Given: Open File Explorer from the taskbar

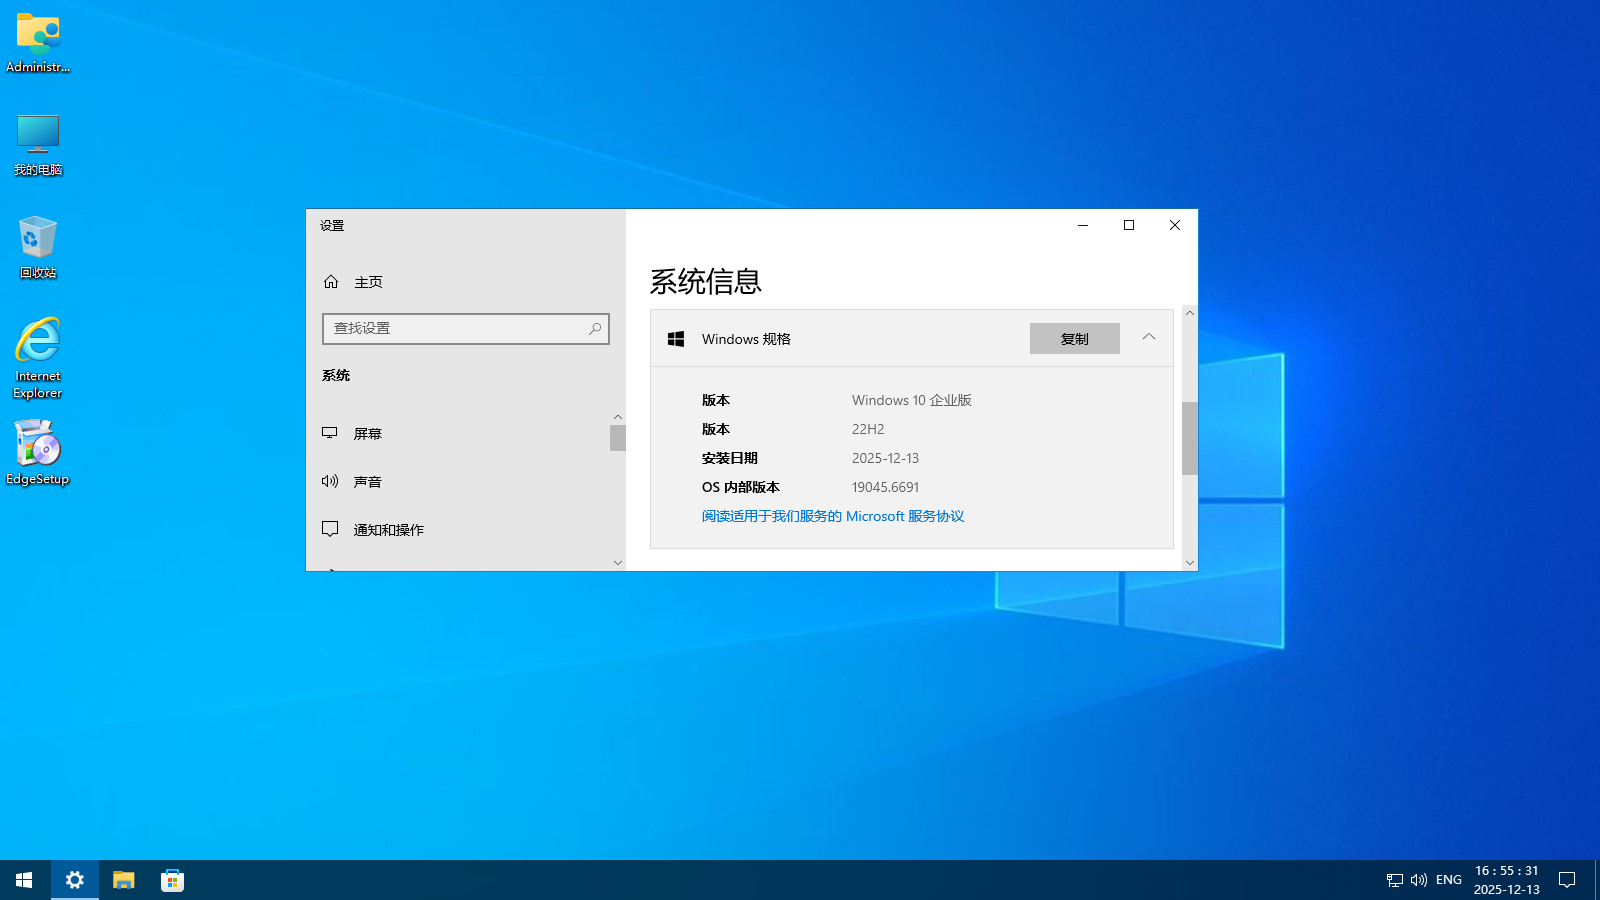Looking at the screenshot, I should 124,880.
